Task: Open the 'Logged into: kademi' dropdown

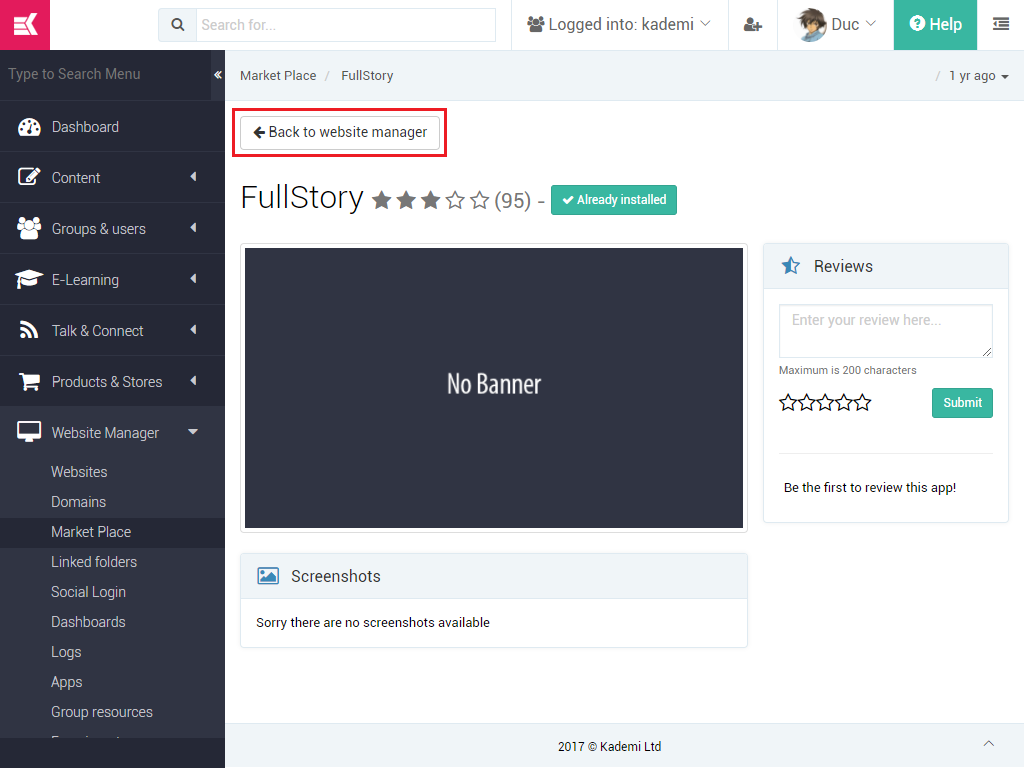Action: (x=619, y=25)
